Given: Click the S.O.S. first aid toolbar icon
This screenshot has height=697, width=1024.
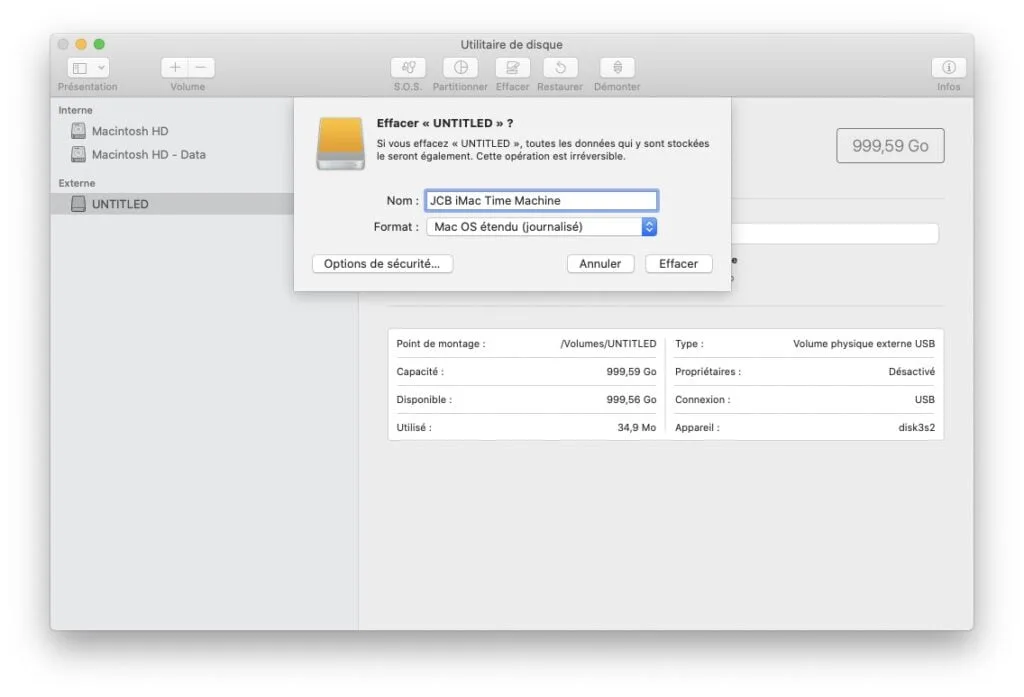Looking at the screenshot, I should 407,68.
